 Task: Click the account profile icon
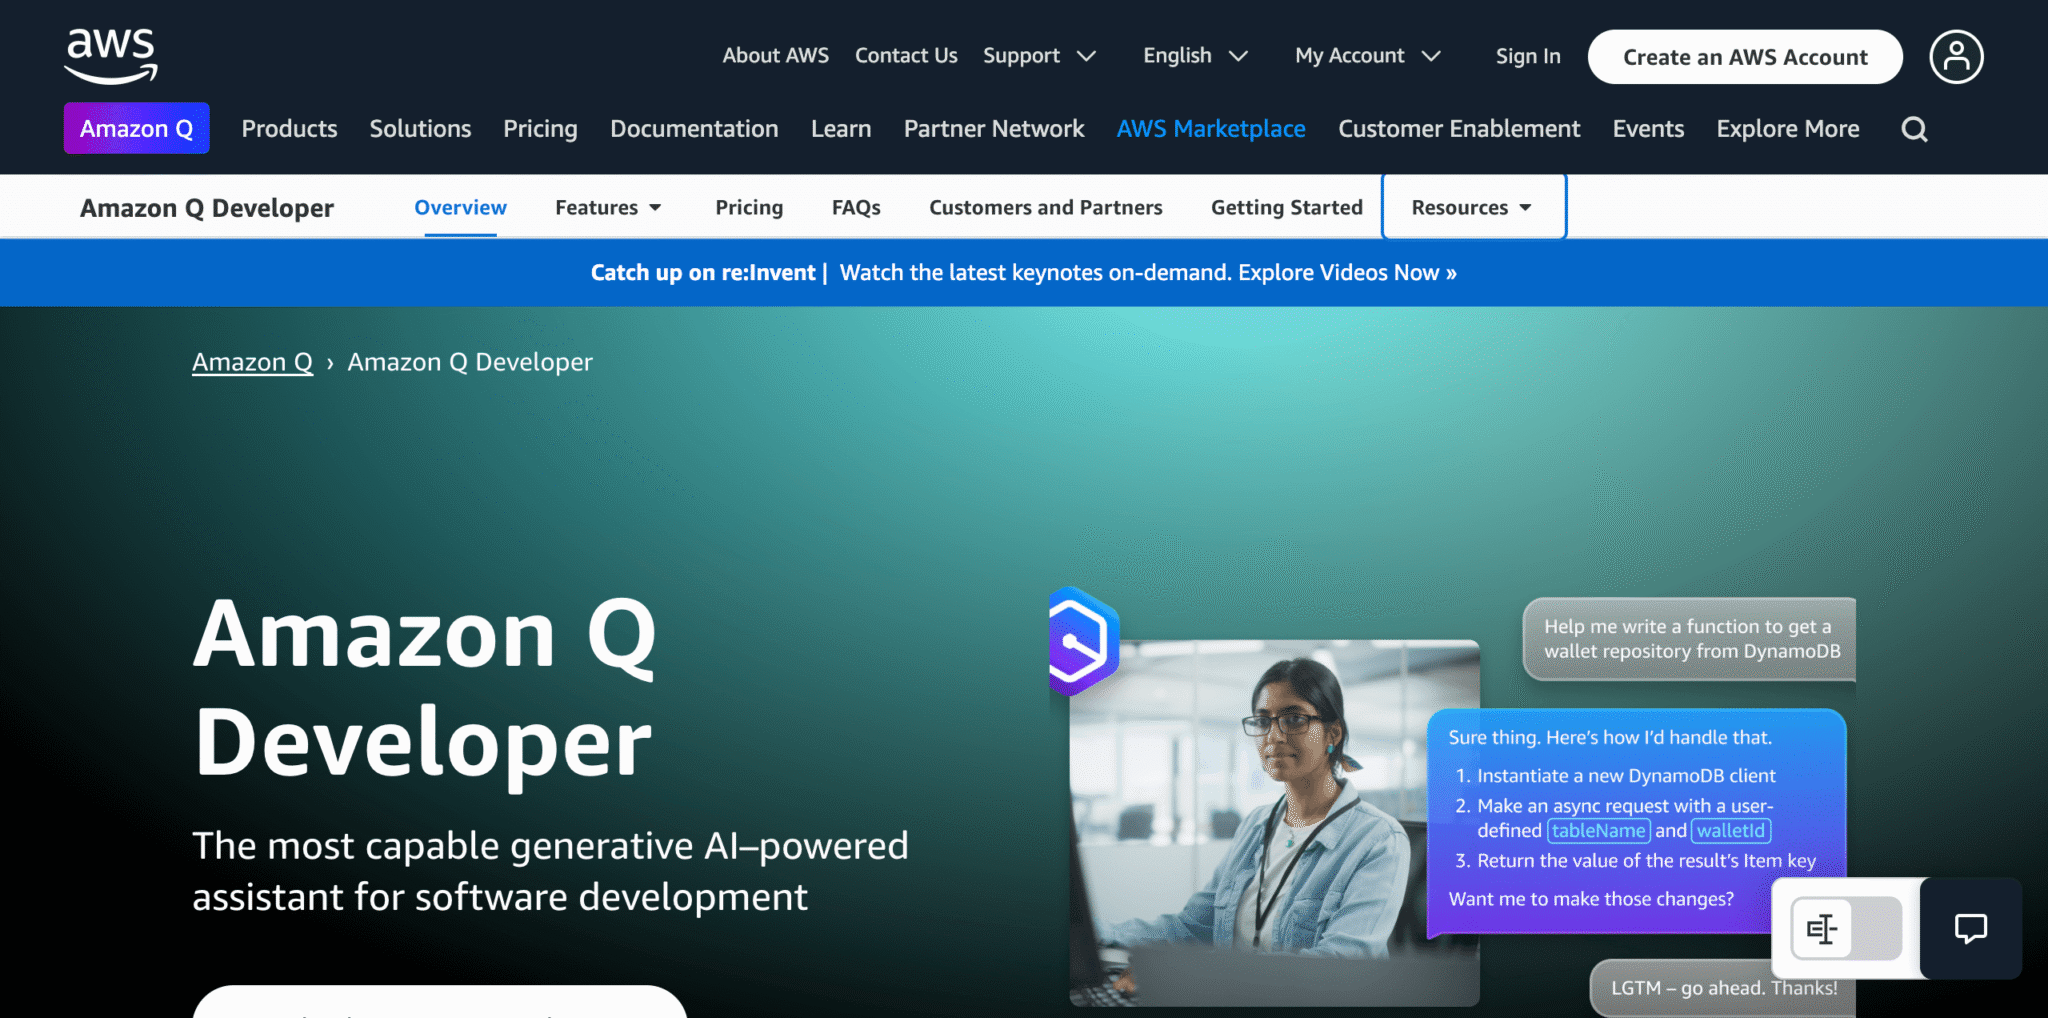coord(1955,56)
